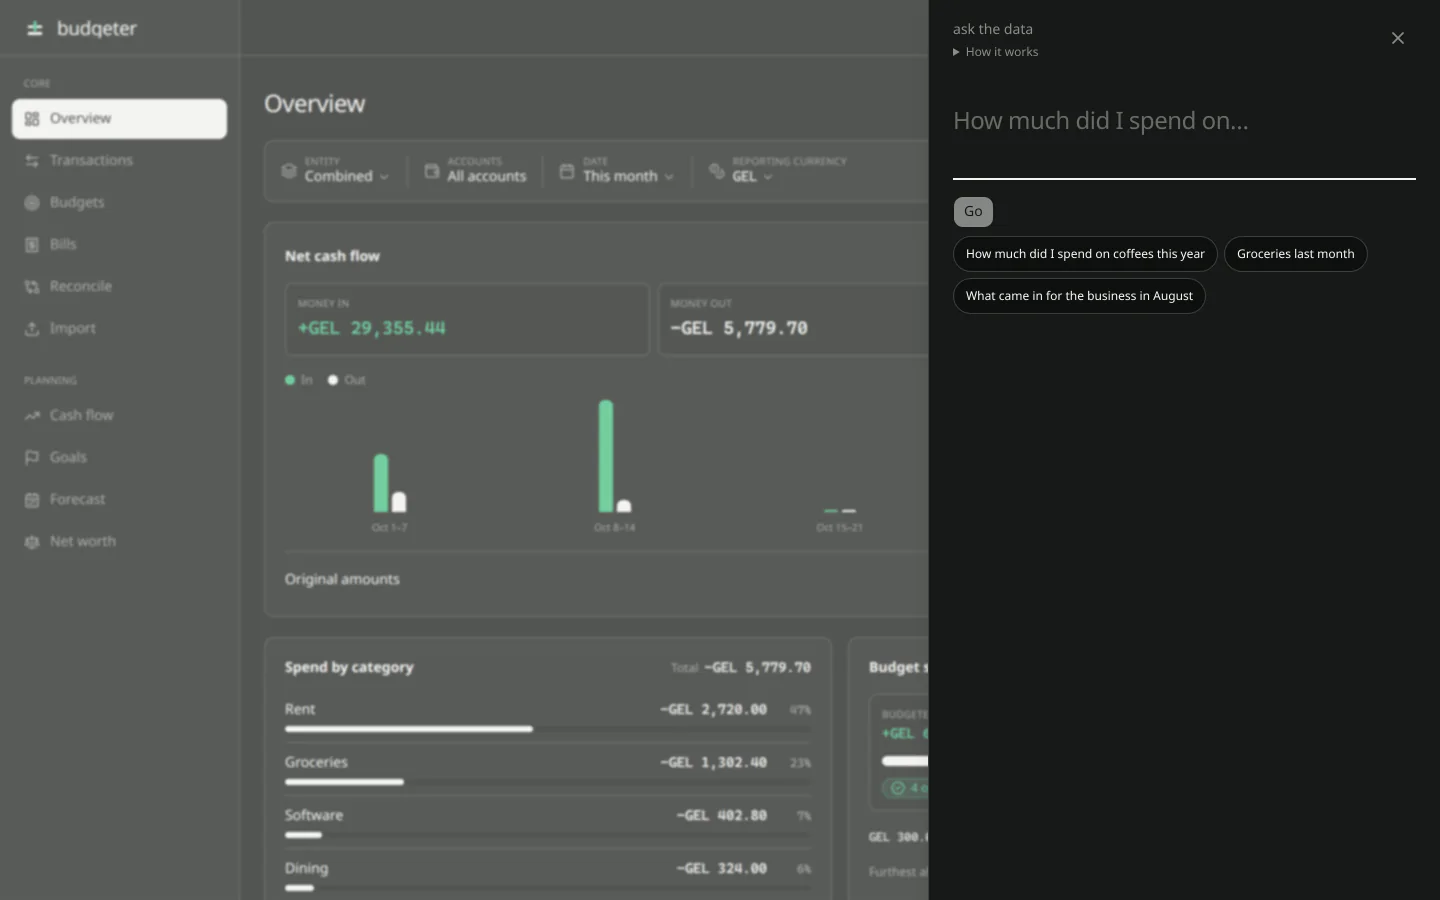Click the Goals flag icon
The image size is (1440, 900).
32,458
